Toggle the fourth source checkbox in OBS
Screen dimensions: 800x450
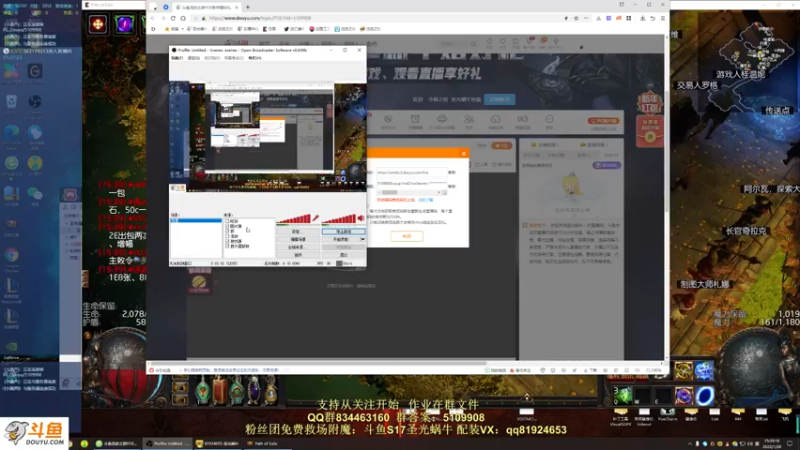coord(227,236)
